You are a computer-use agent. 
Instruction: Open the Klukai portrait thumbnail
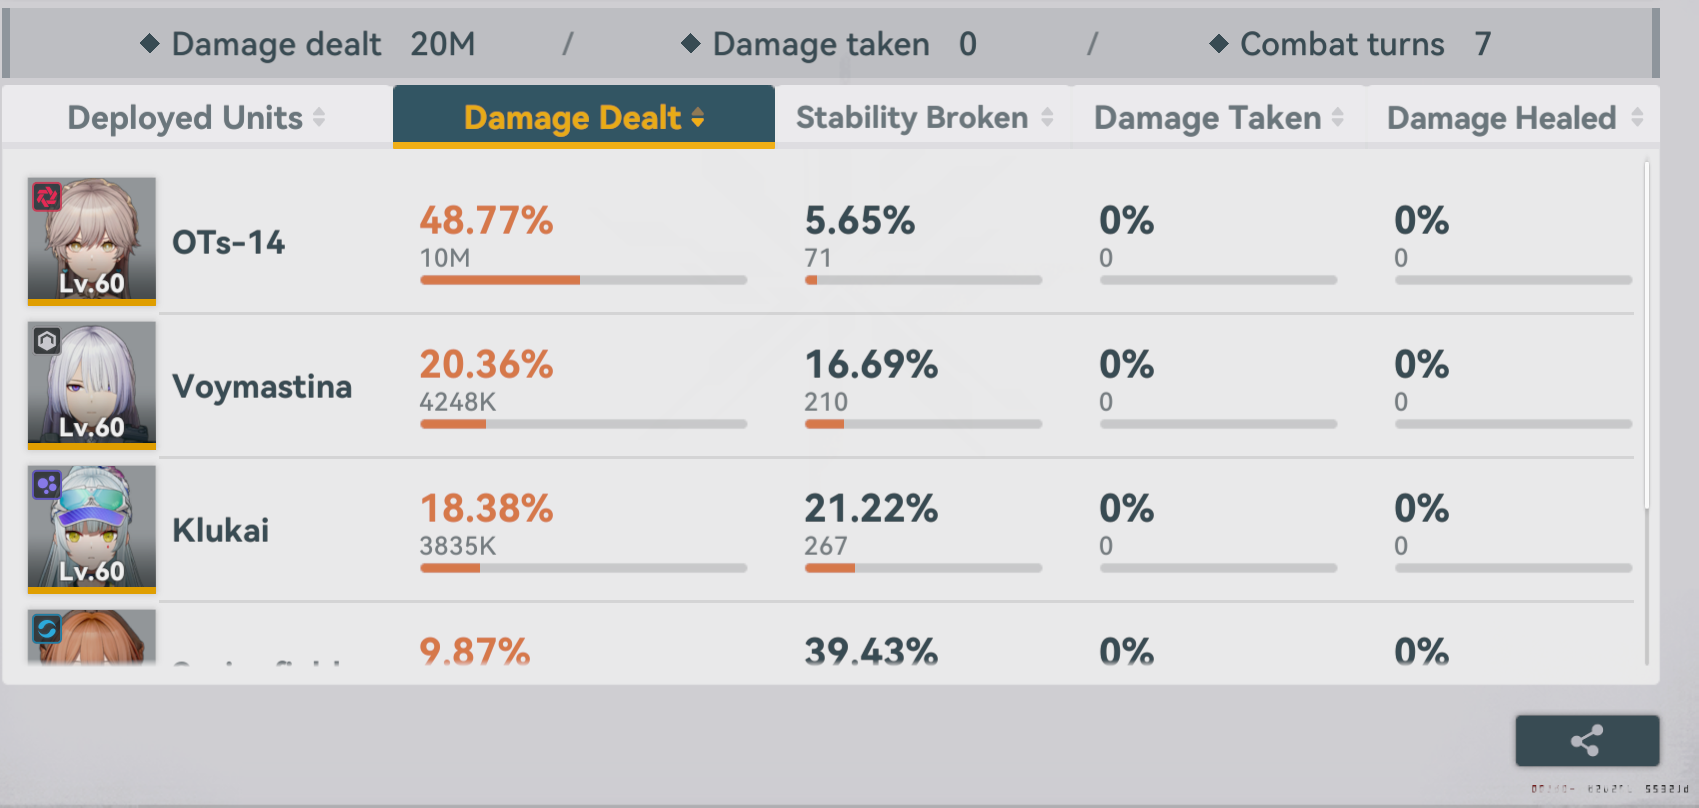coord(92,528)
